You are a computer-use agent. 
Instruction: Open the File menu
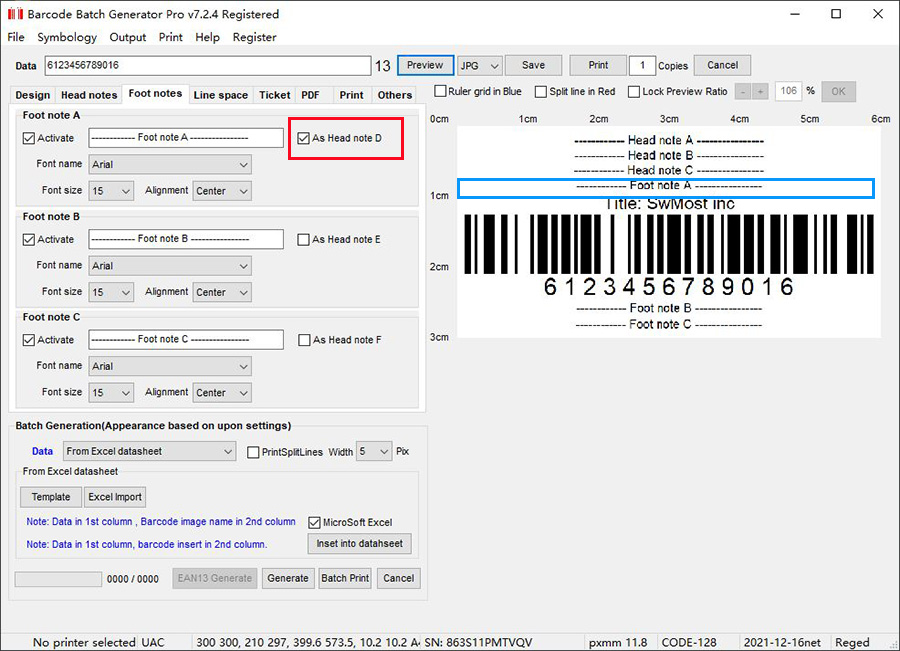[x=16, y=37]
